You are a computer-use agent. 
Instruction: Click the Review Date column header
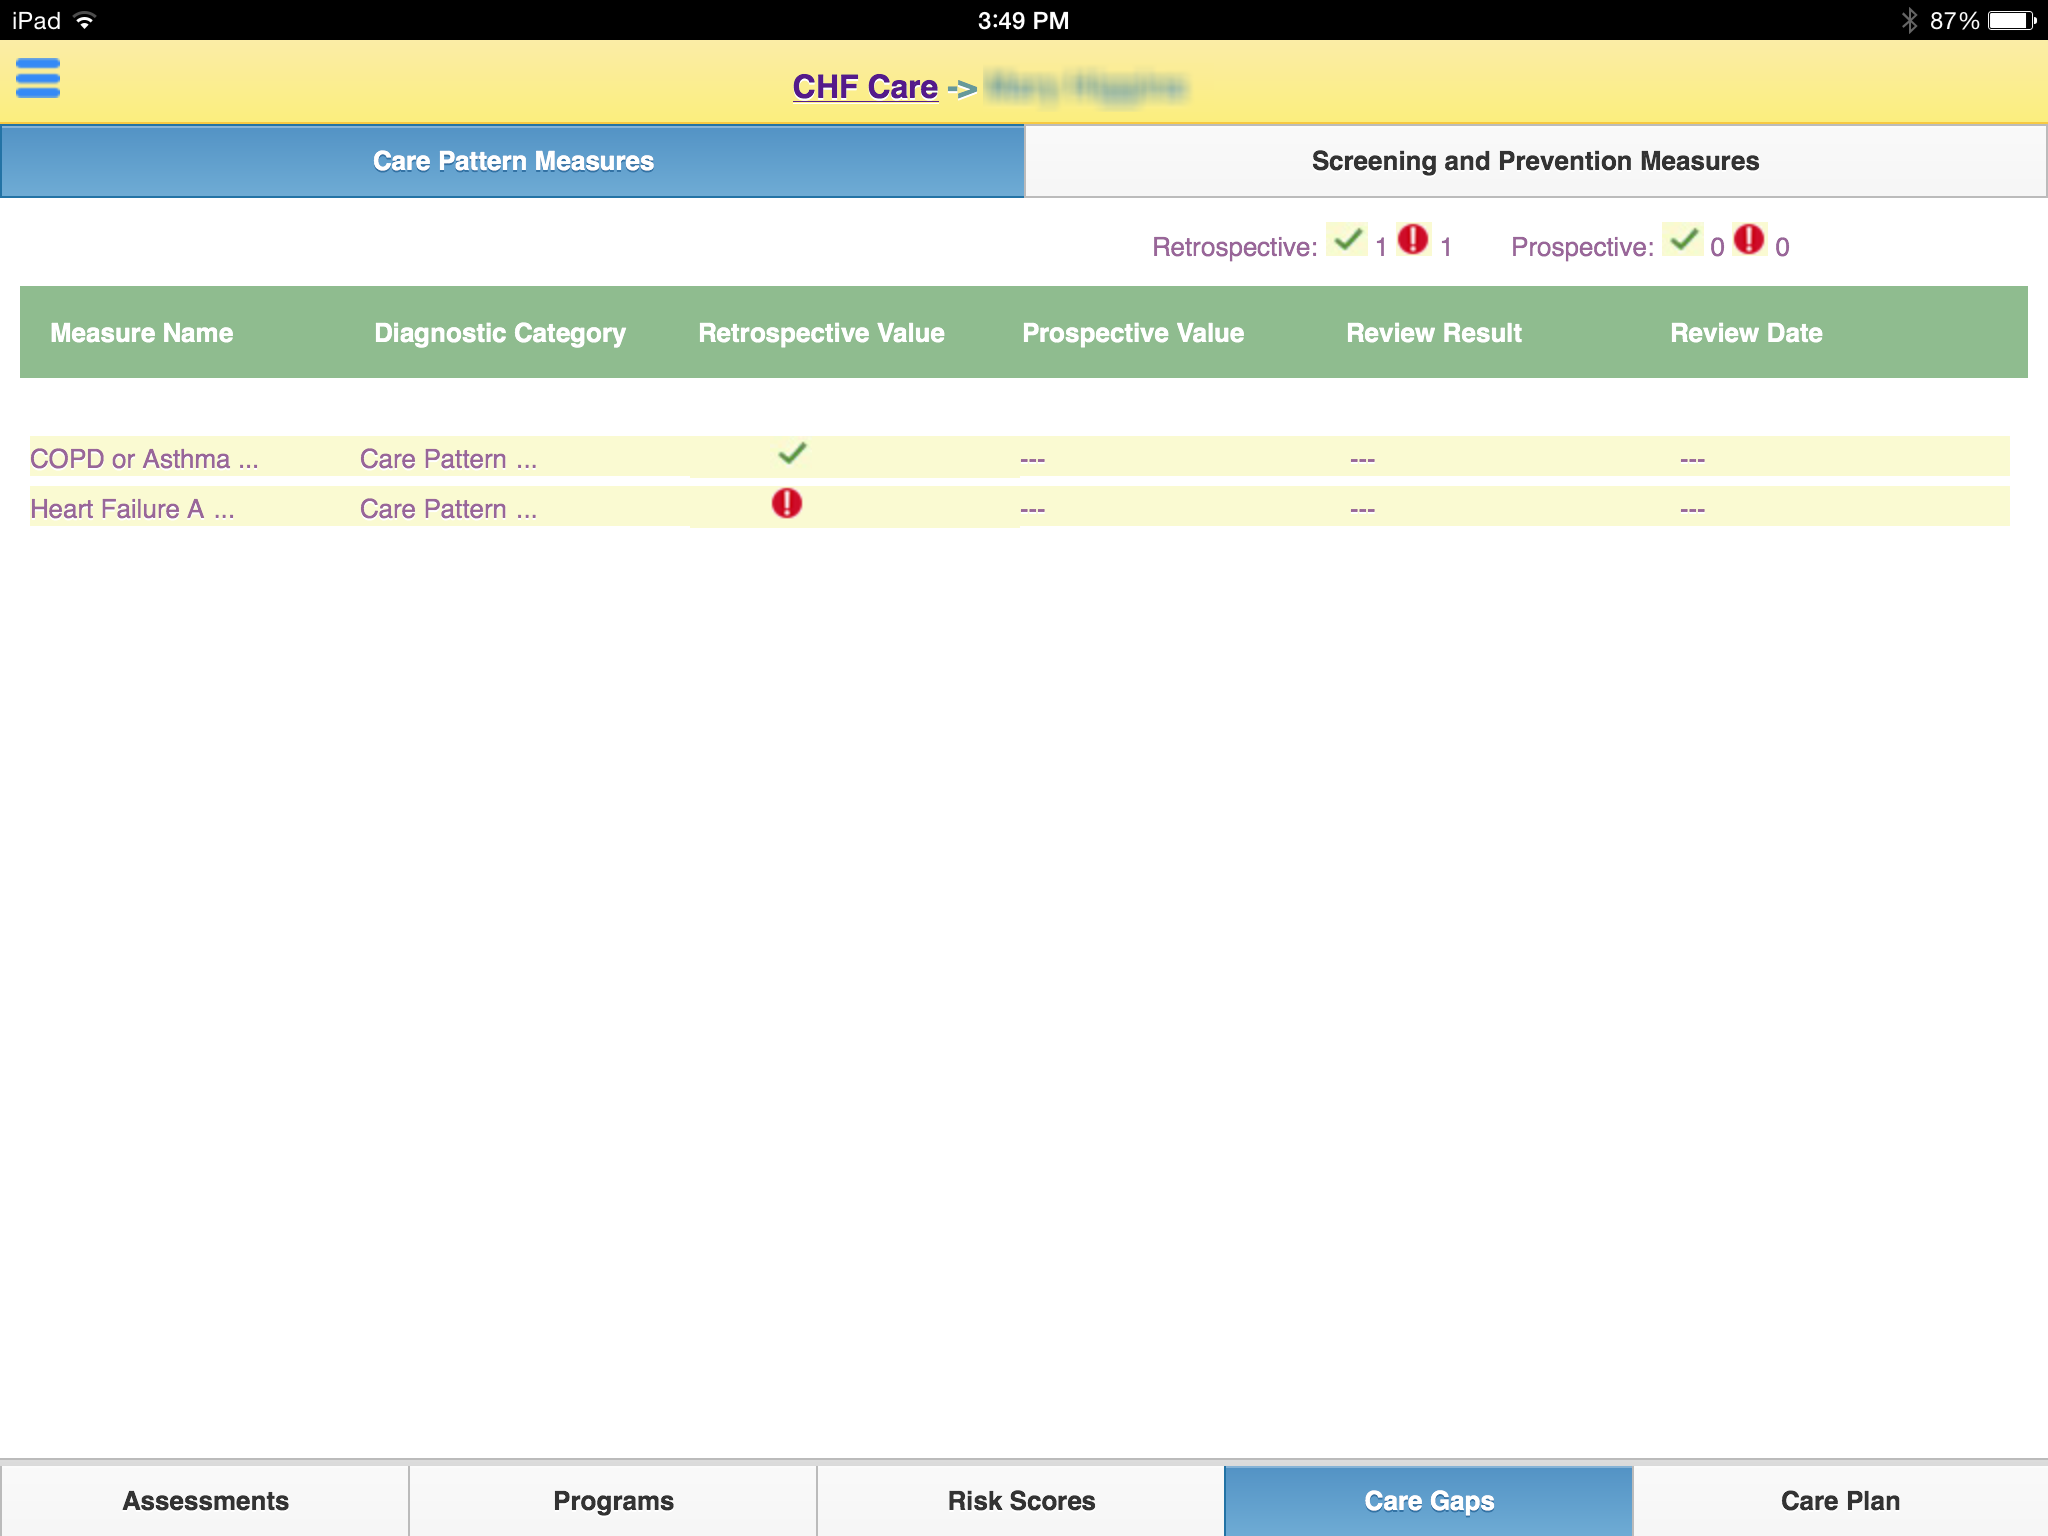click(x=1746, y=333)
